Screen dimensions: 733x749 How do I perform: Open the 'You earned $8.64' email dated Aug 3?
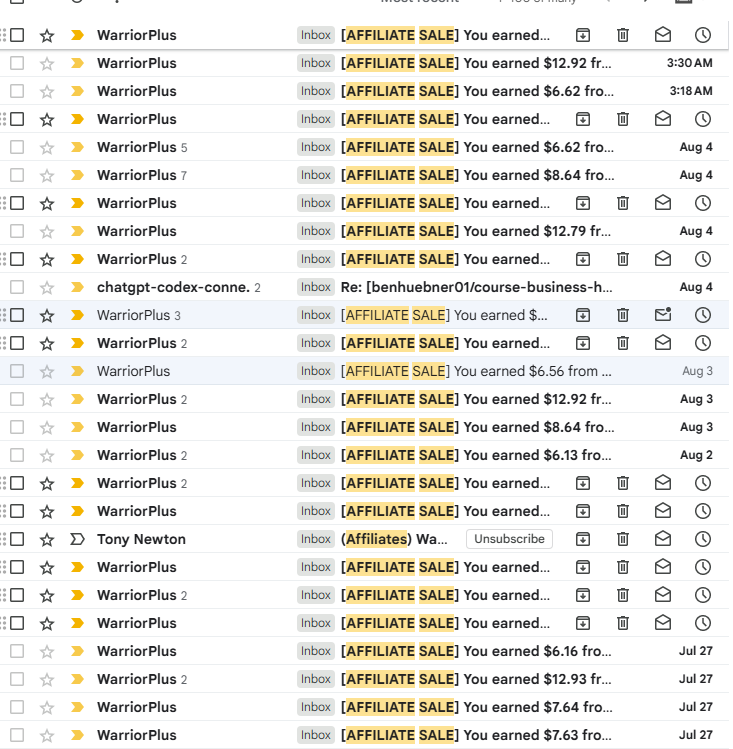click(477, 427)
